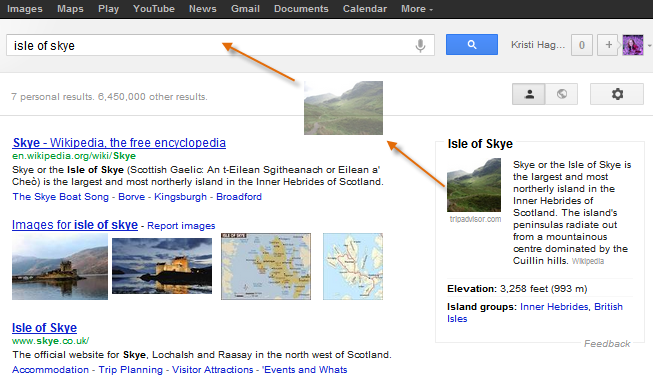Follow the Report images link
Image resolution: width=653 pixels, height=379 pixels.
[x=181, y=226]
